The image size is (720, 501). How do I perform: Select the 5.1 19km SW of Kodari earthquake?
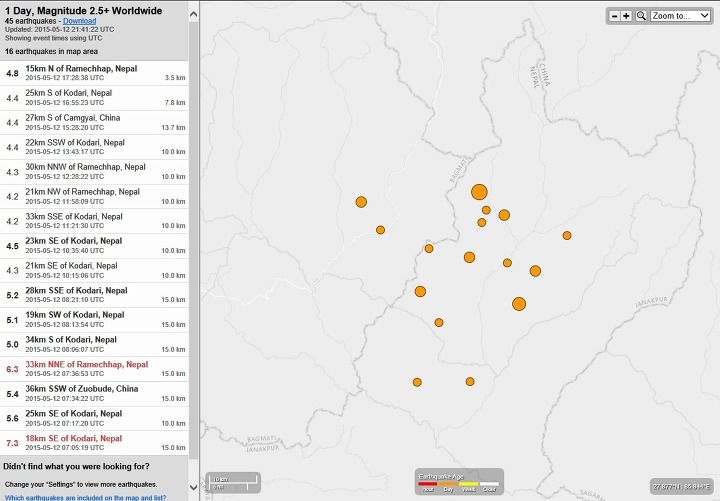pos(94,320)
